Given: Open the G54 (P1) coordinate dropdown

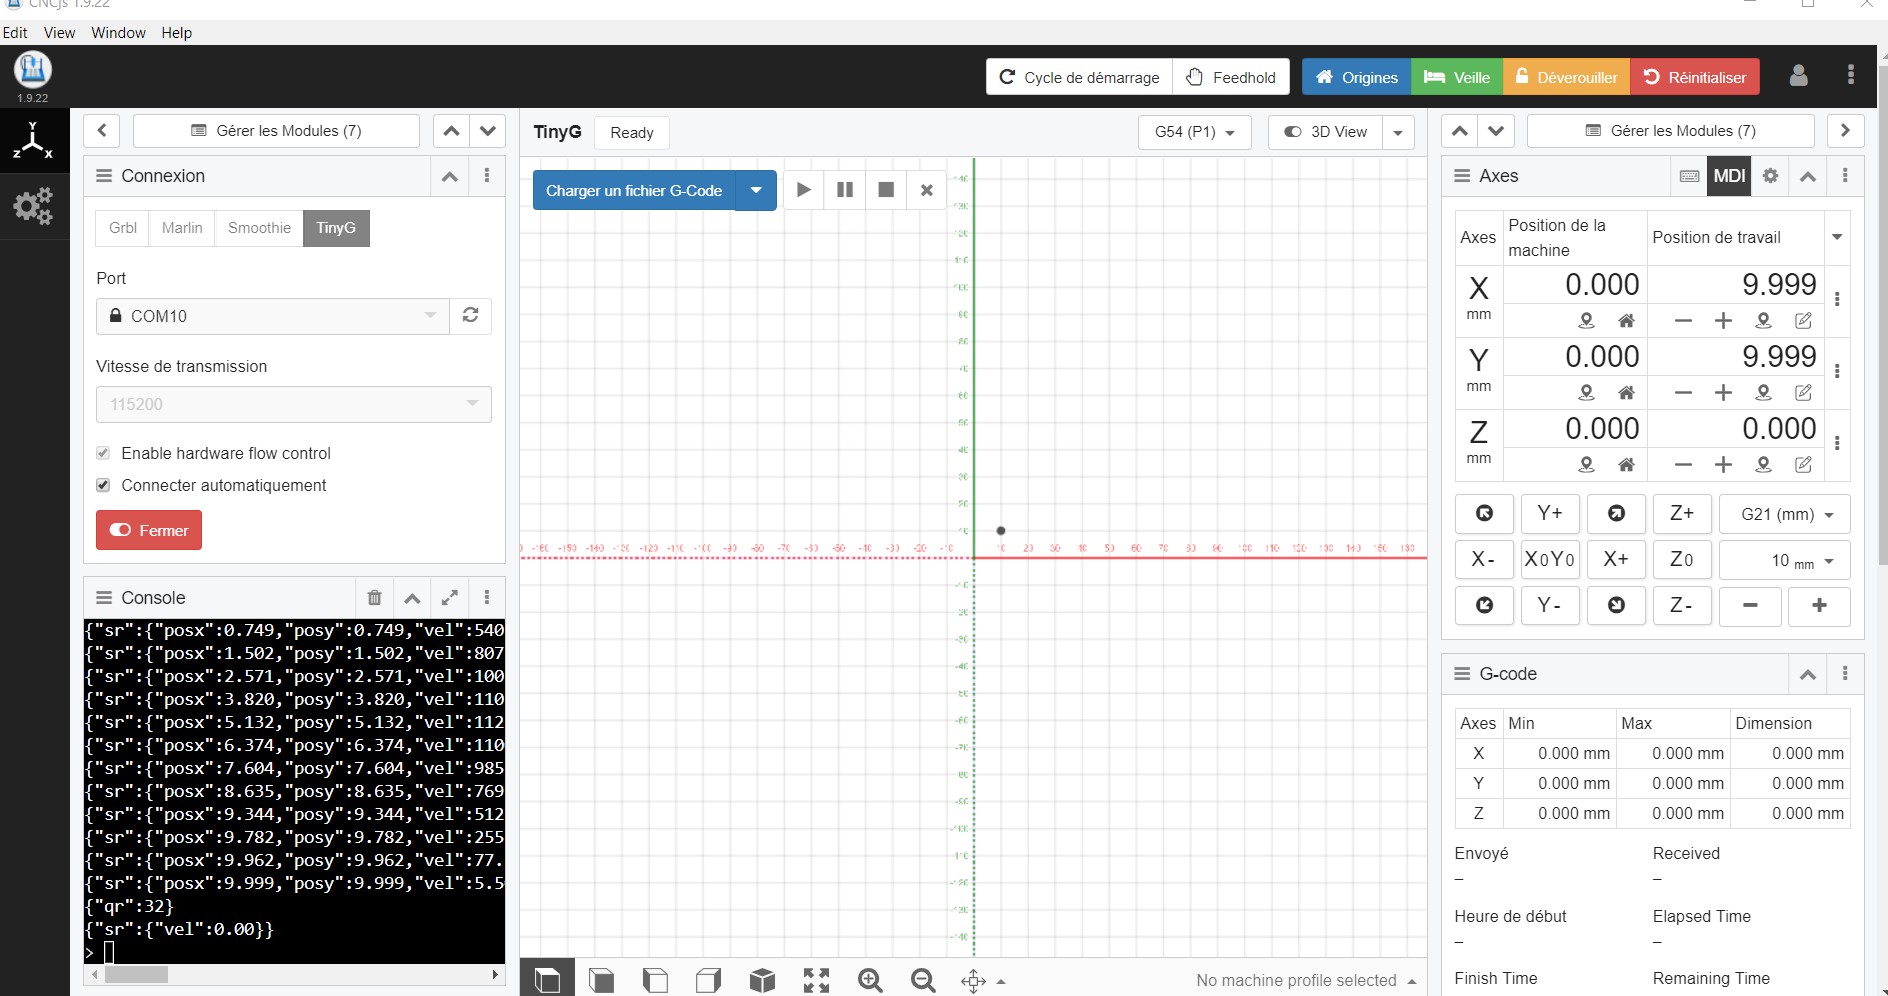Looking at the screenshot, I should [1194, 132].
